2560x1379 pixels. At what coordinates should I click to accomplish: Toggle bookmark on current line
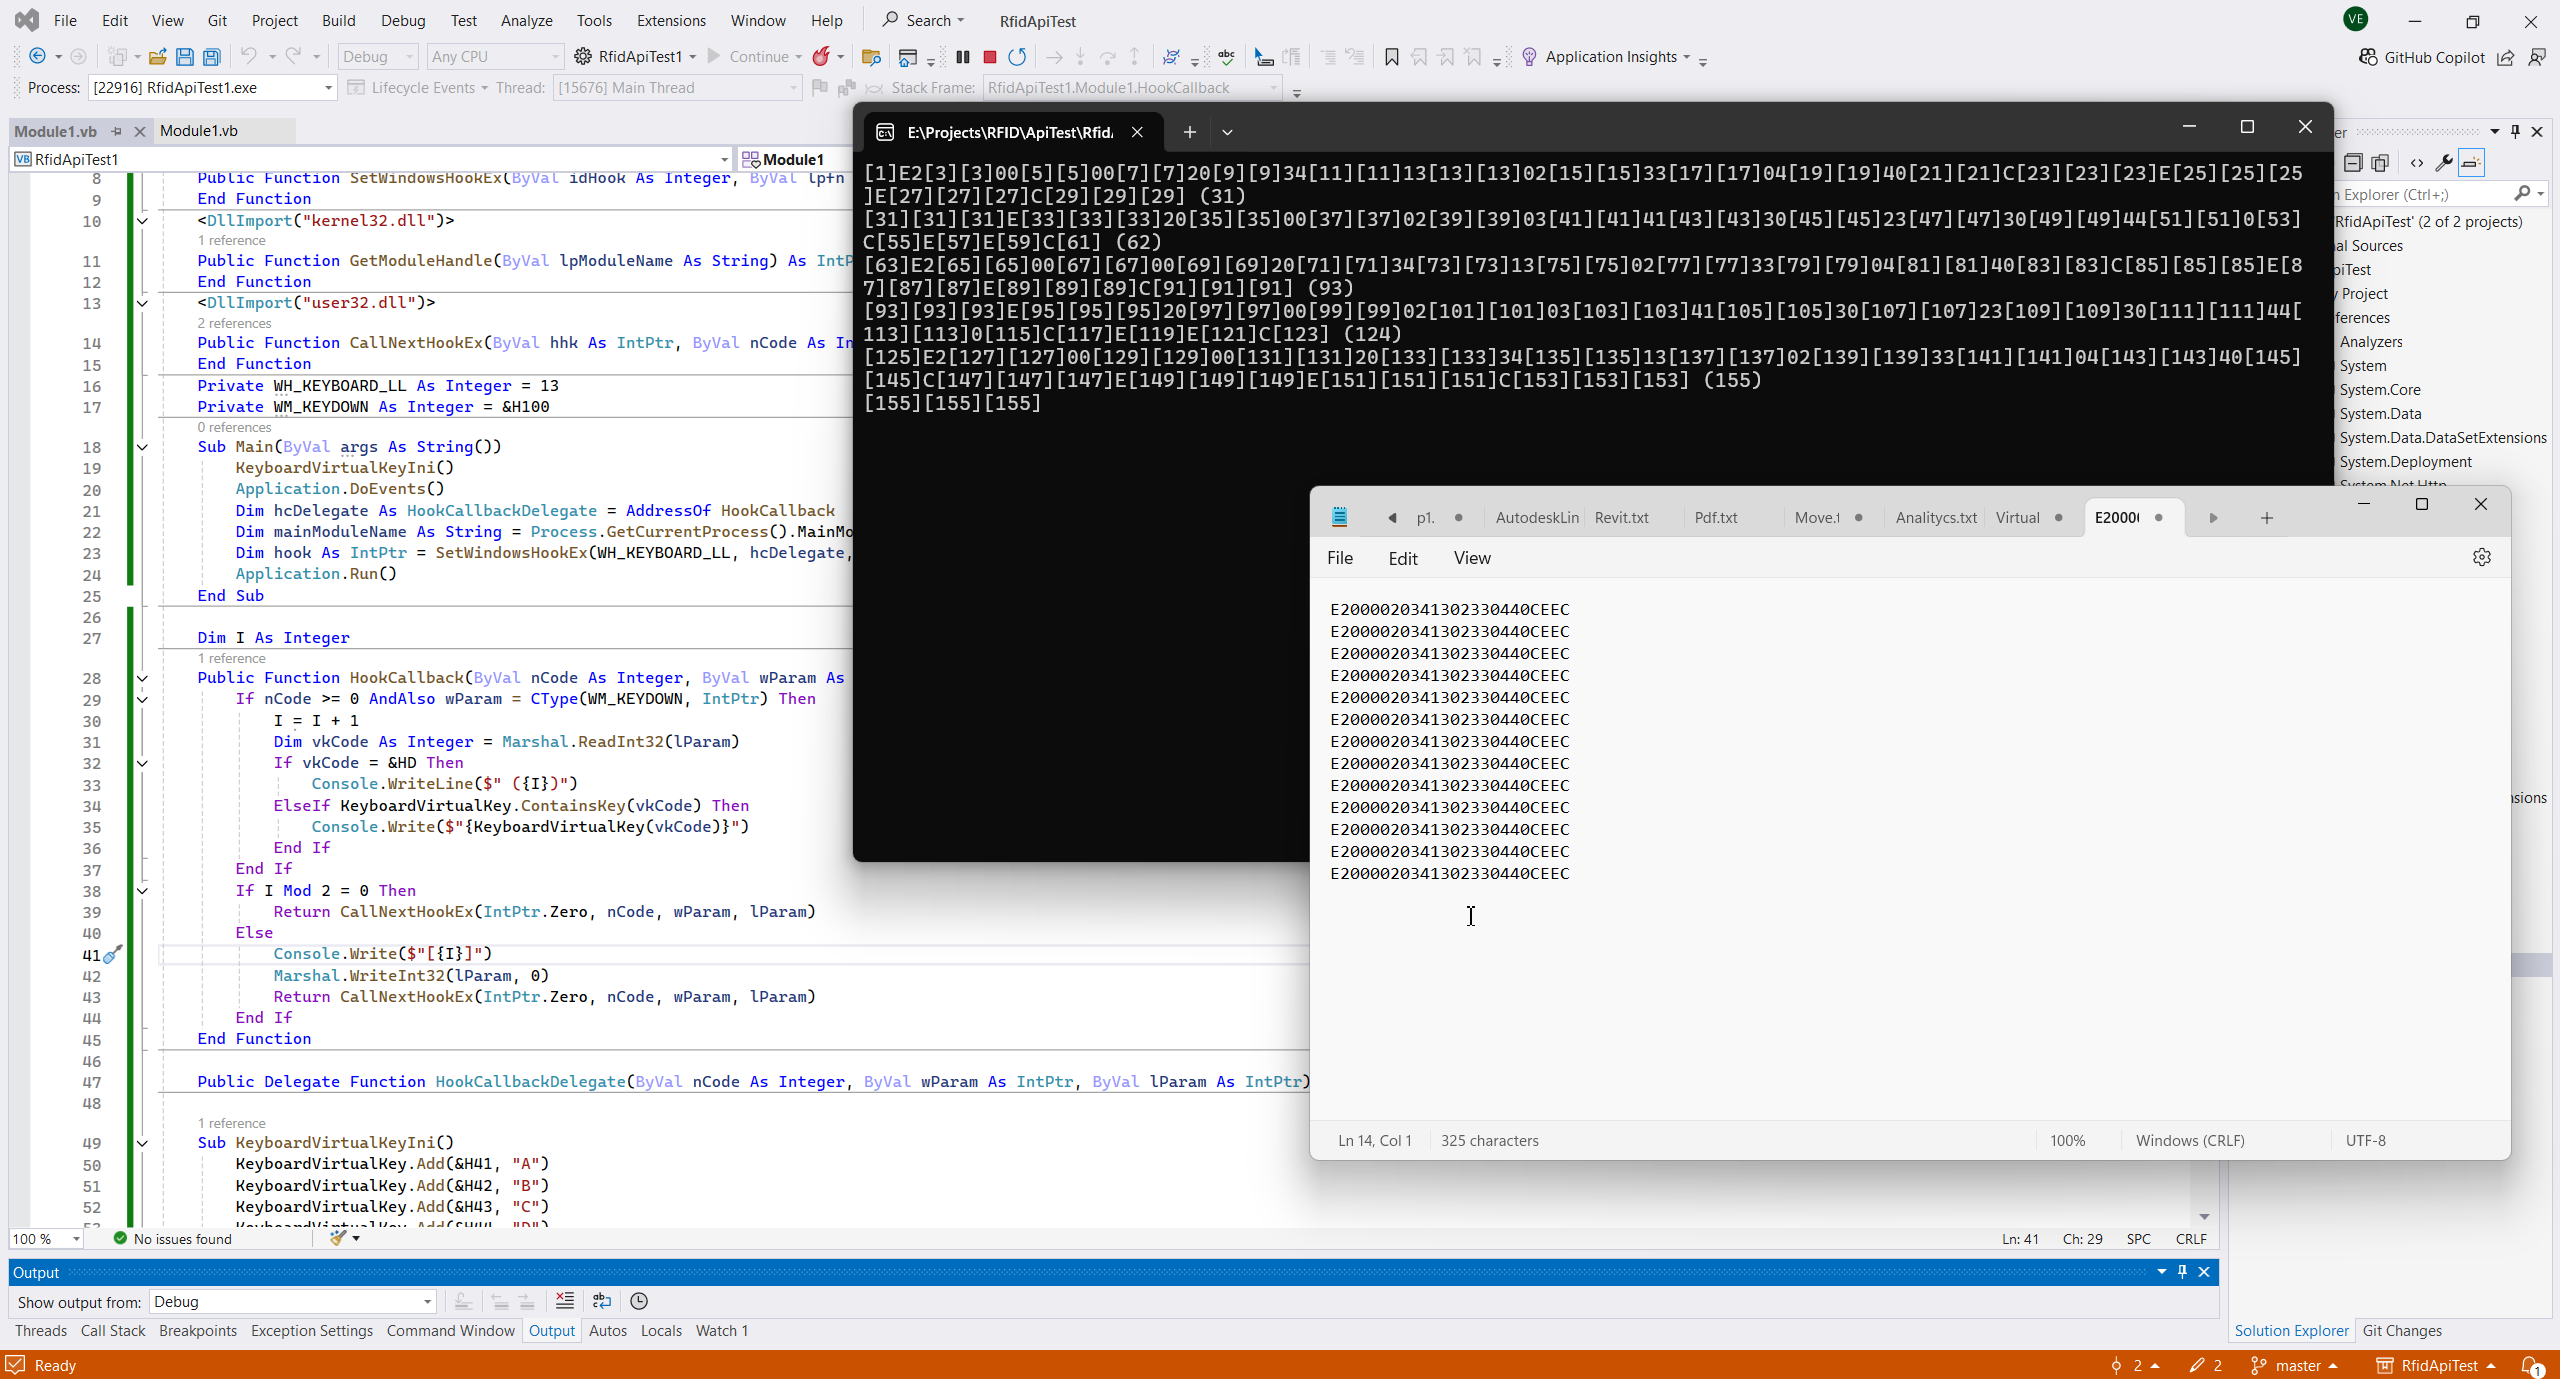(1391, 57)
